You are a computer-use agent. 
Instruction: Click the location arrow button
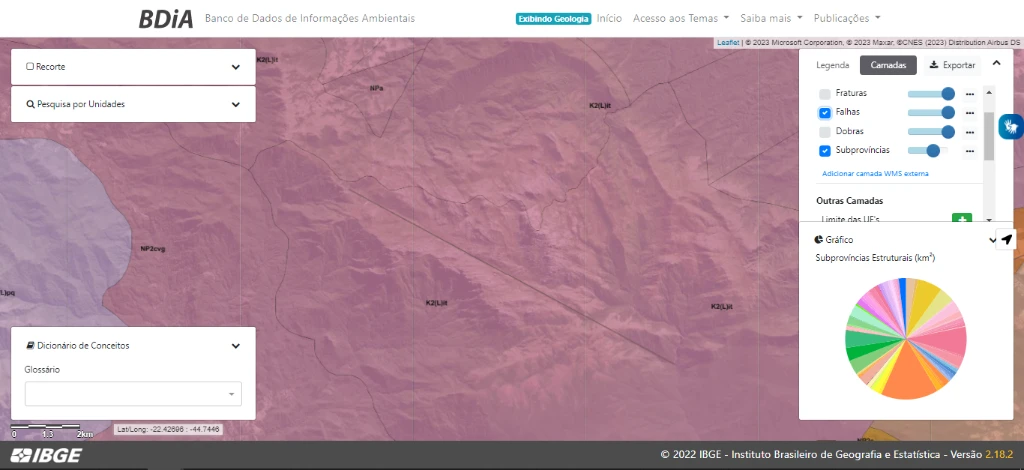[x=1006, y=240]
